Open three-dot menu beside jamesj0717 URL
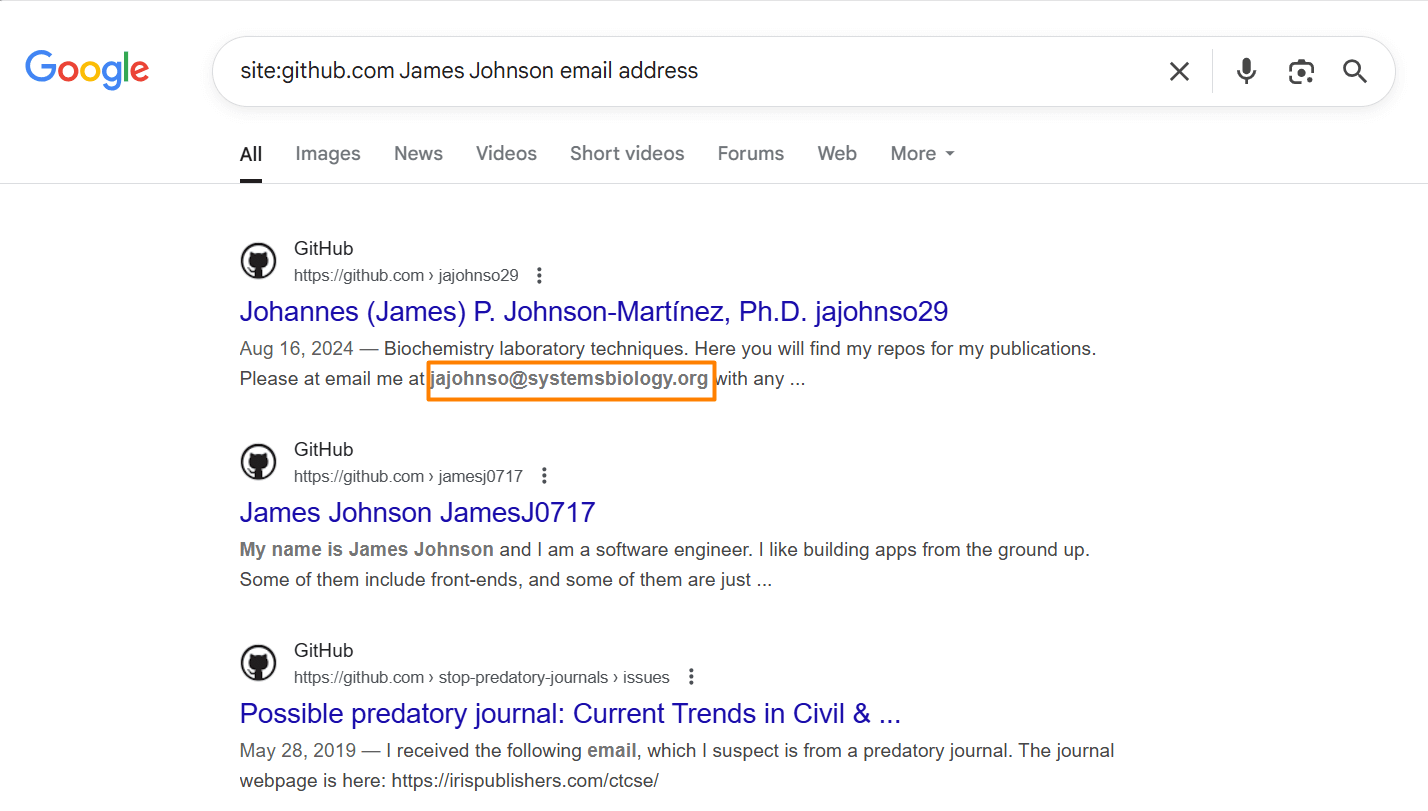This screenshot has width=1428, height=811. (544, 476)
